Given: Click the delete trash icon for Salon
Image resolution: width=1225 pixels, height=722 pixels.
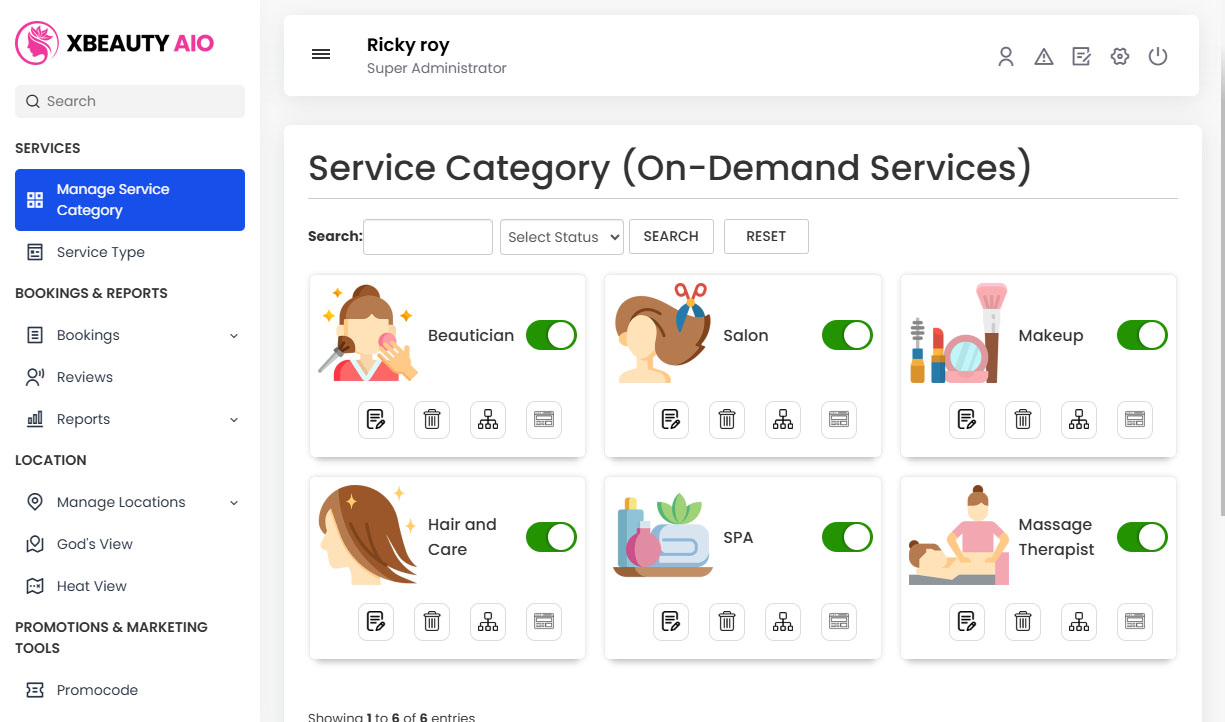Looking at the screenshot, I should point(727,420).
